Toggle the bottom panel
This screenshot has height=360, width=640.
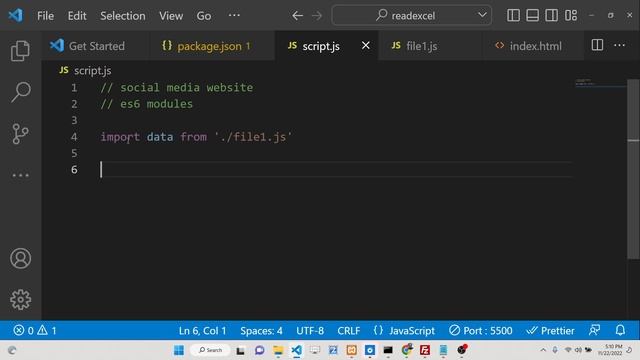point(532,16)
